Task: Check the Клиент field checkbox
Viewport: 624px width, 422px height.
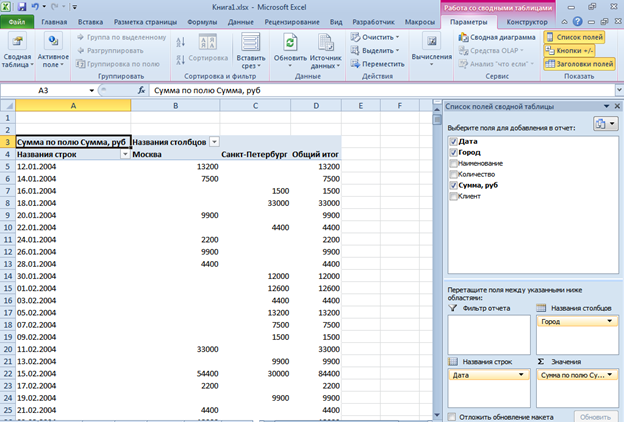Action: tap(455, 196)
